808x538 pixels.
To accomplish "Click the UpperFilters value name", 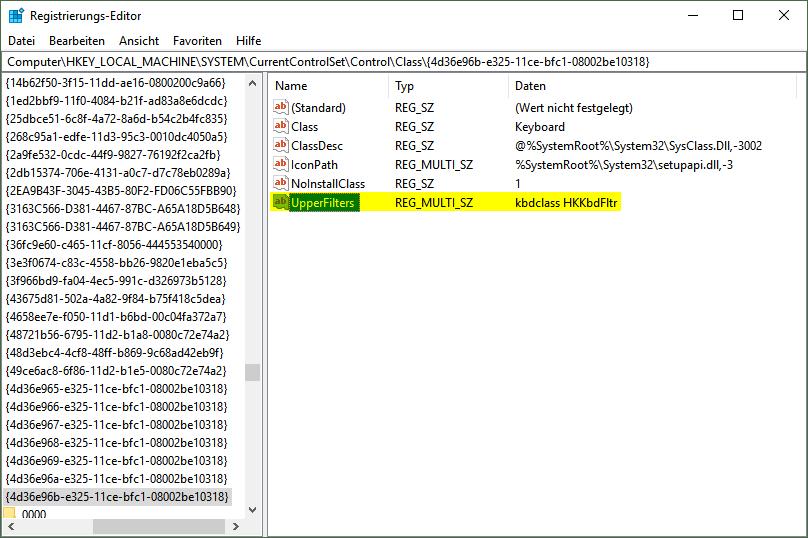I will (323, 203).
